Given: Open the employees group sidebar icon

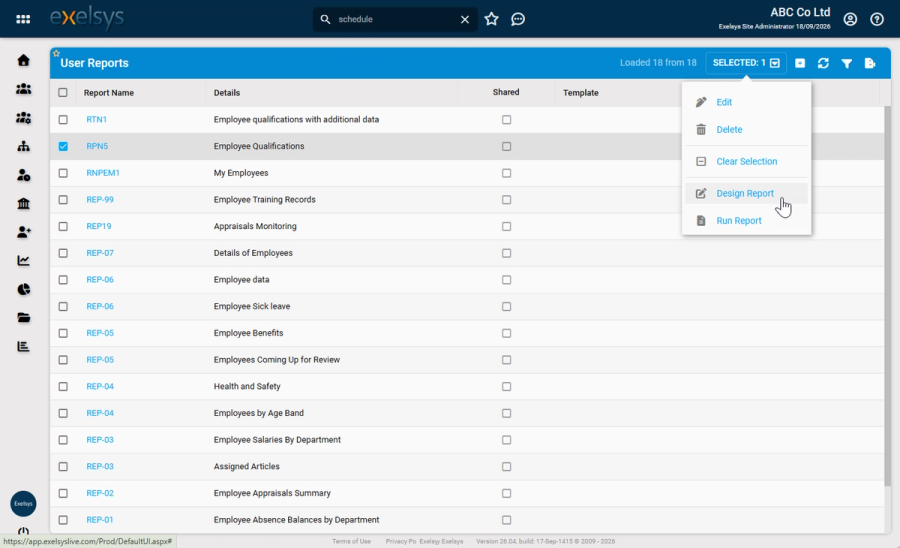Looking at the screenshot, I should (24, 89).
